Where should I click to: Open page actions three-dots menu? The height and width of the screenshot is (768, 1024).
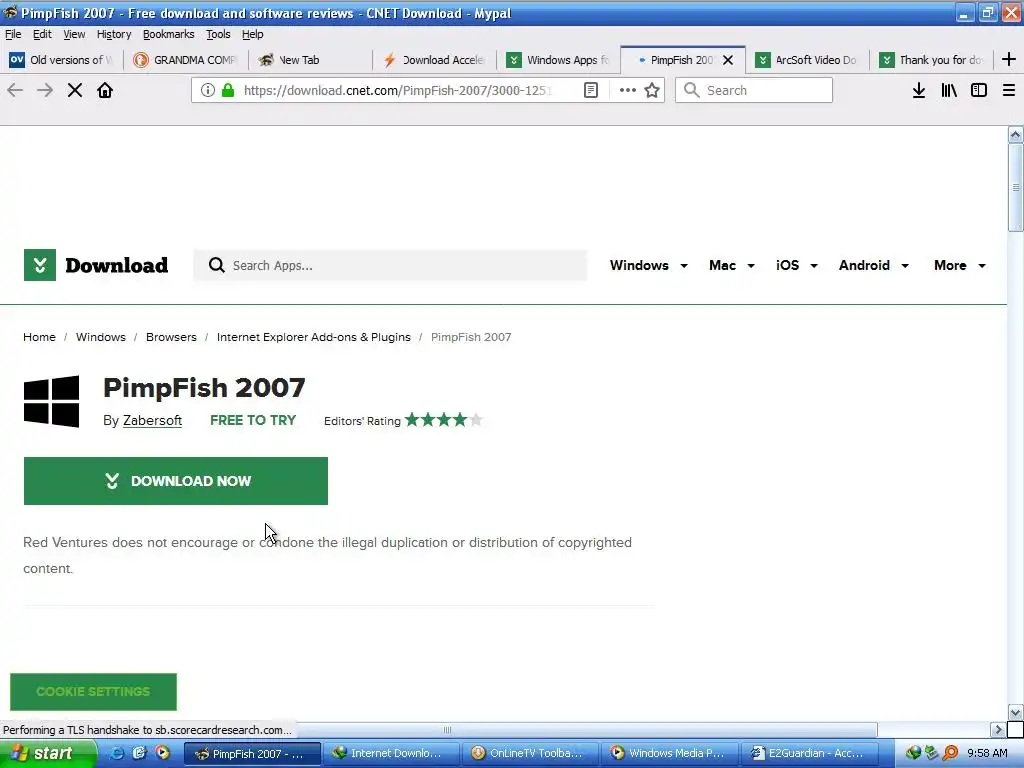click(628, 90)
